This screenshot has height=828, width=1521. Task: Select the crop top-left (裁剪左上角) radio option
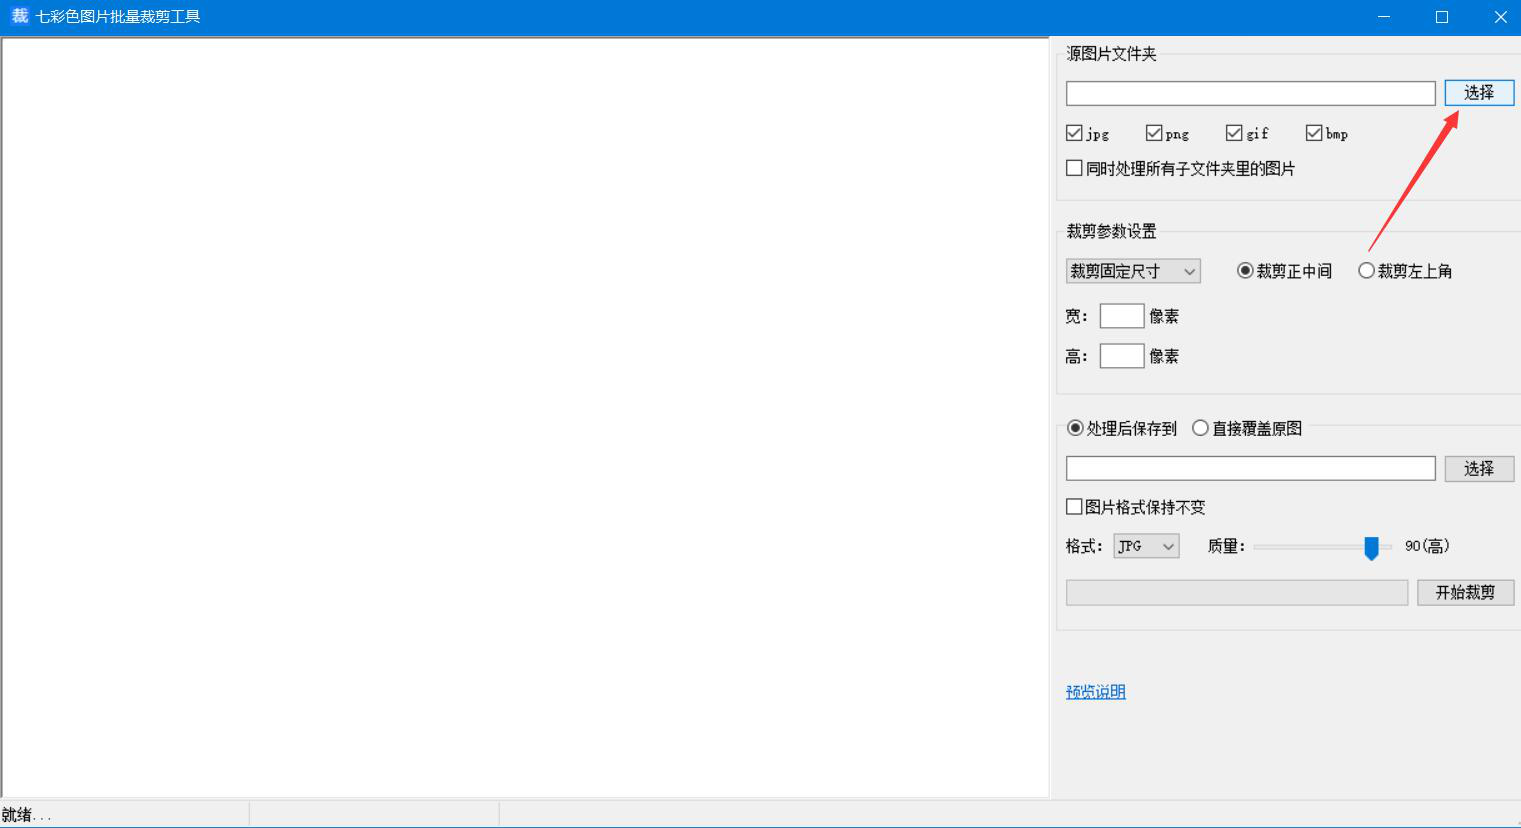tap(1366, 271)
